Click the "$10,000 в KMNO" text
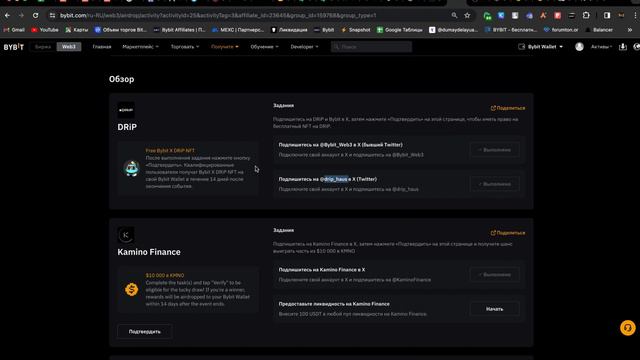 pos(164,276)
